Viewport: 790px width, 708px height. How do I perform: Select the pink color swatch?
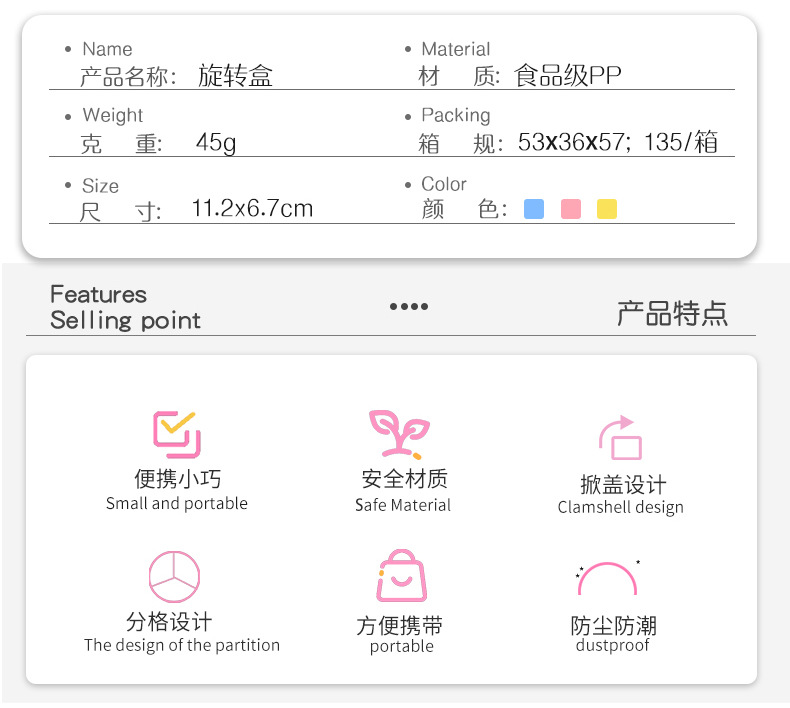click(x=571, y=209)
